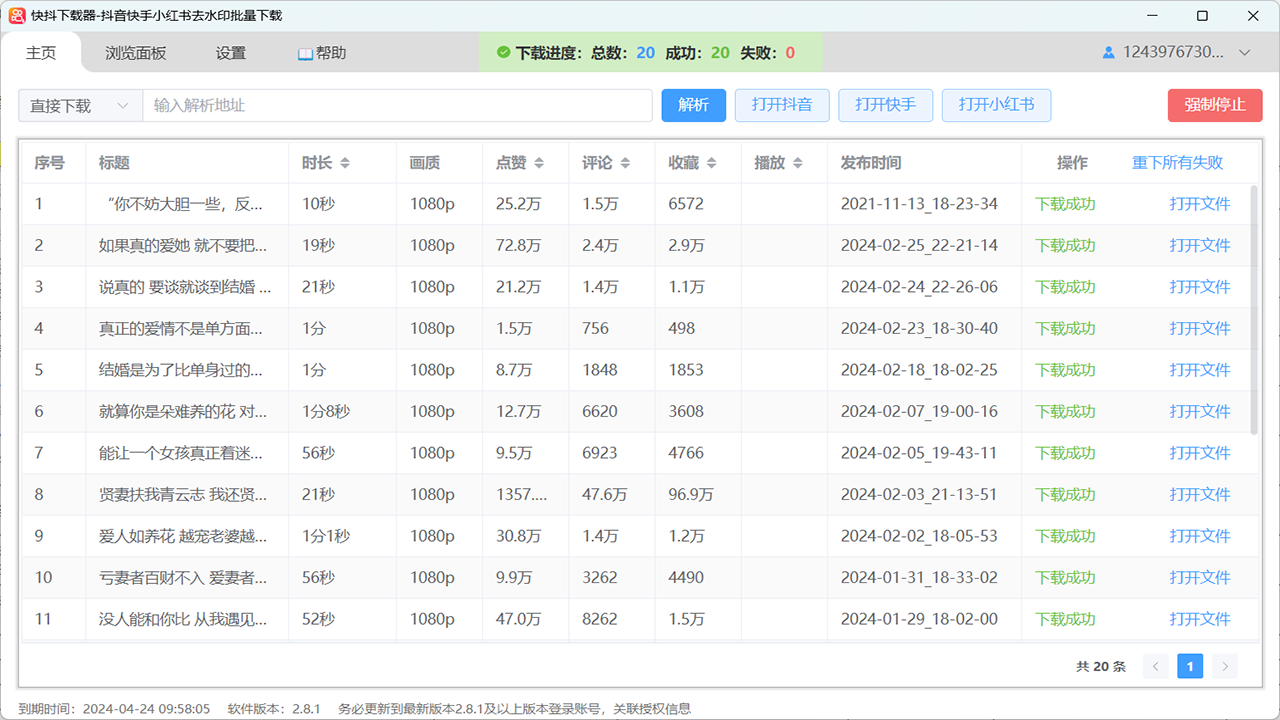1280x720 pixels.
Task: Click the next page arrow
Action: (1224, 666)
